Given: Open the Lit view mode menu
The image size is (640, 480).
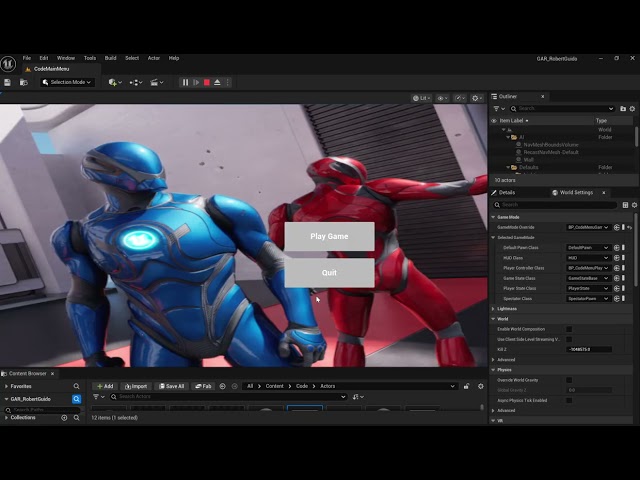Looking at the screenshot, I should point(422,98).
